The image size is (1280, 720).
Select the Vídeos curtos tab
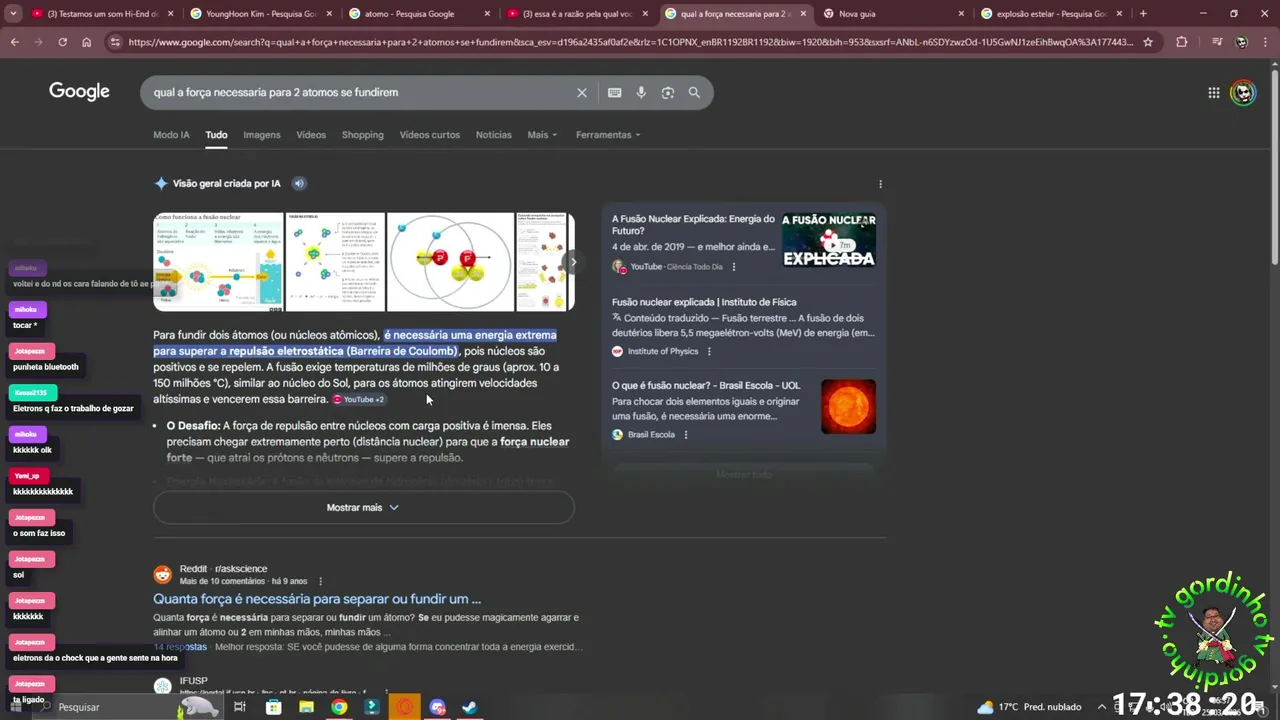[x=430, y=135]
